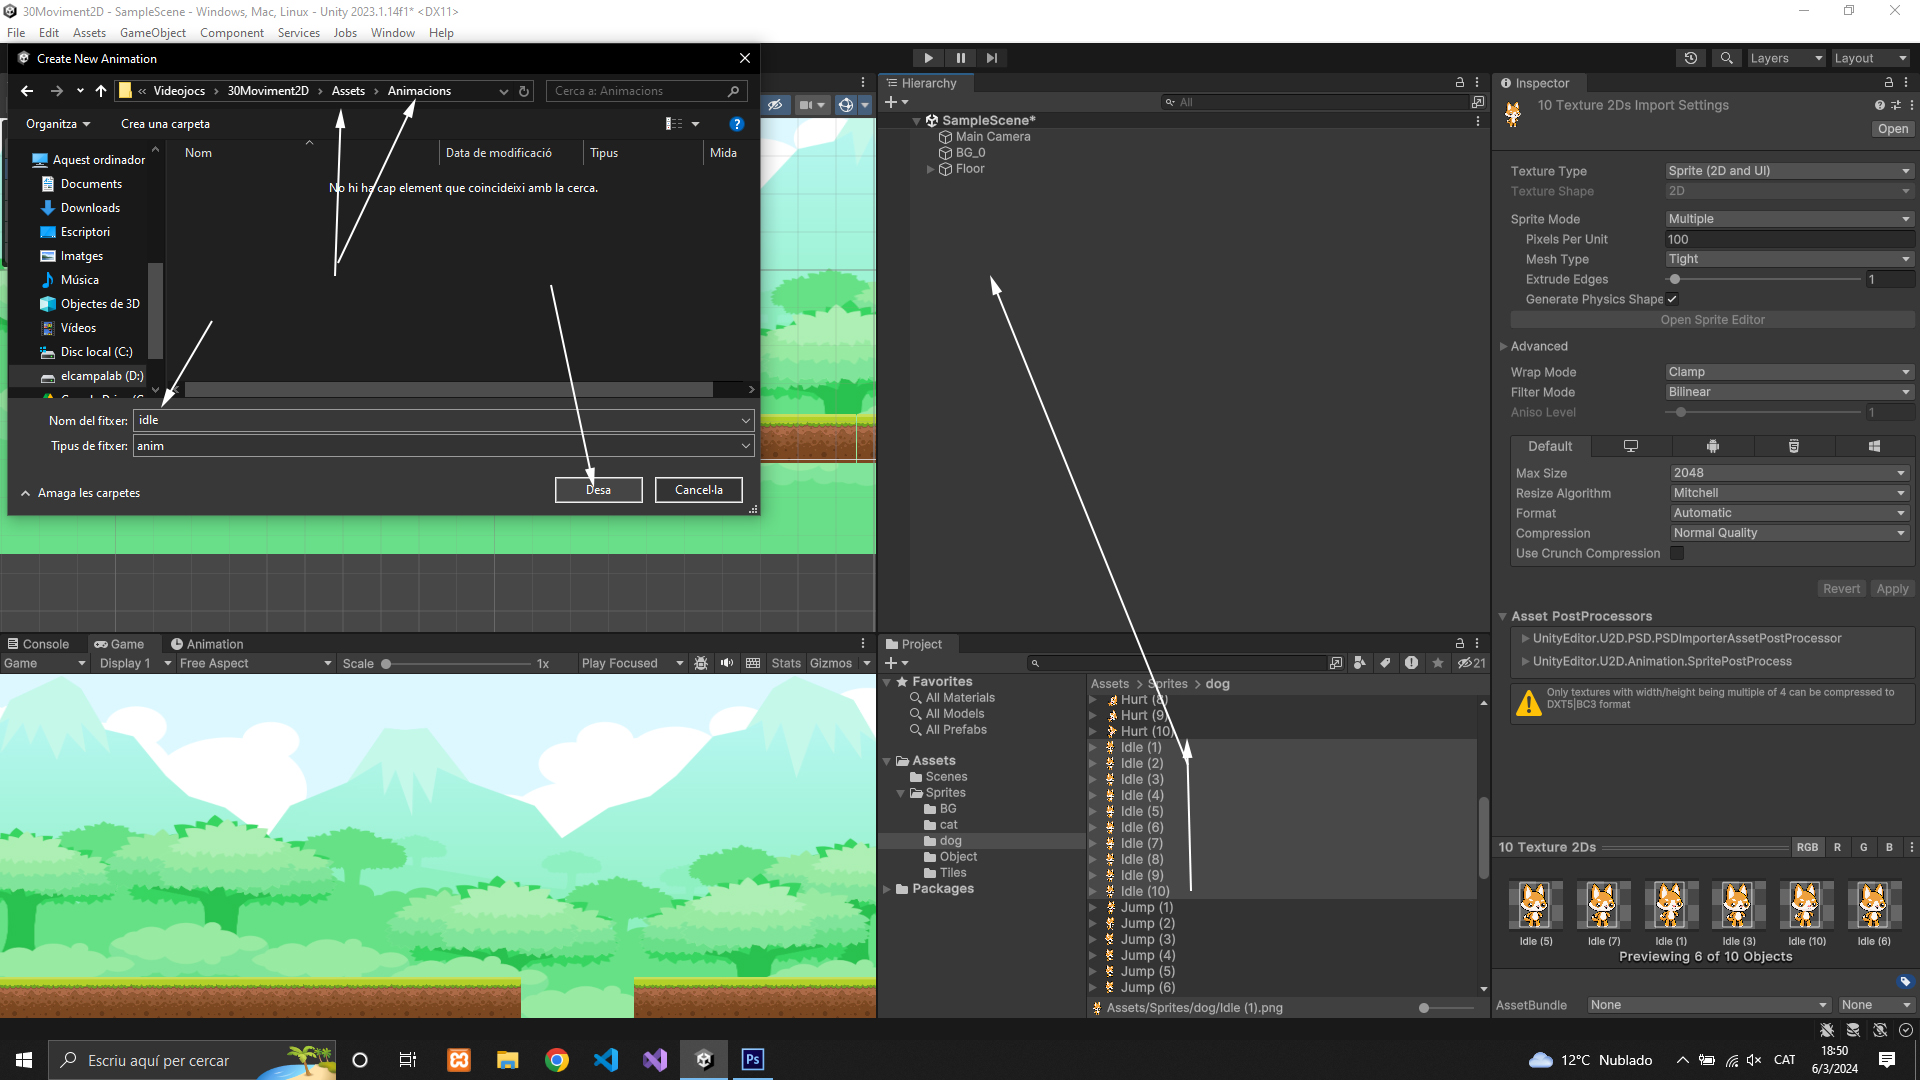This screenshot has width=1920, height=1080.
Task: Open the Sprite Mode dropdown
Action: pyautogui.click(x=1788, y=219)
